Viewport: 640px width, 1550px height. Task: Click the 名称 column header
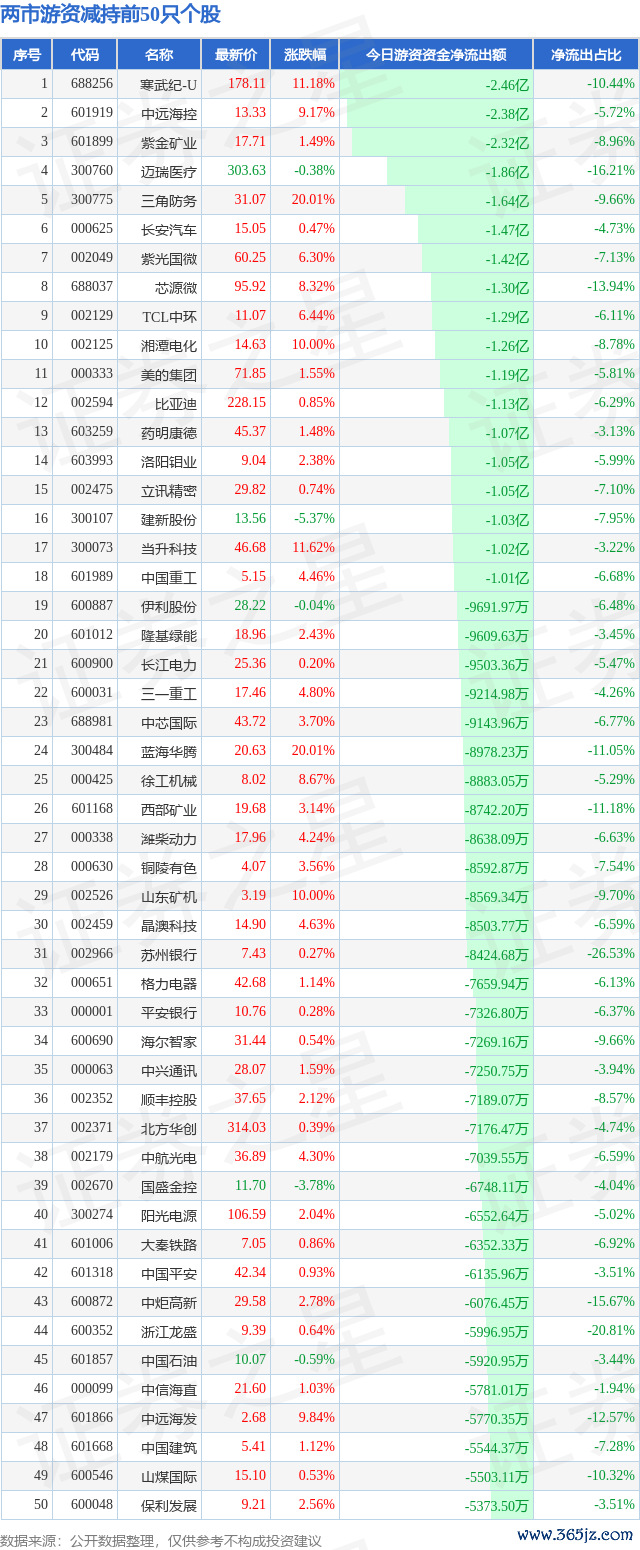(159, 55)
